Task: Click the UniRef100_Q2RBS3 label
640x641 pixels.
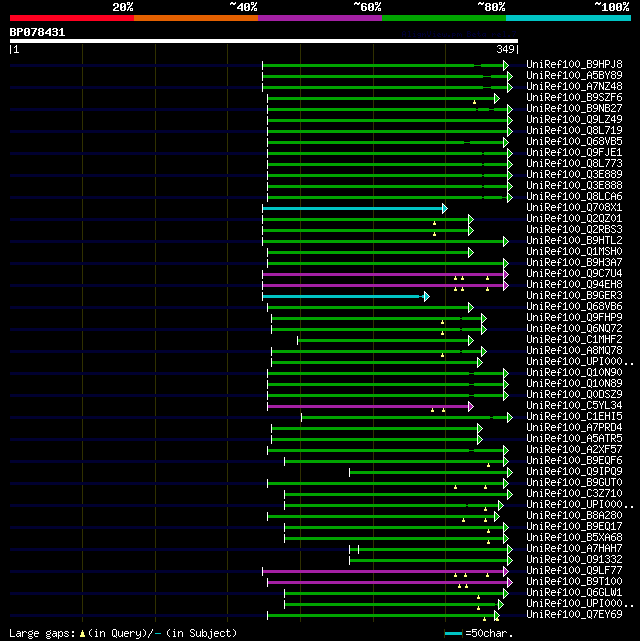Action: [574, 230]
